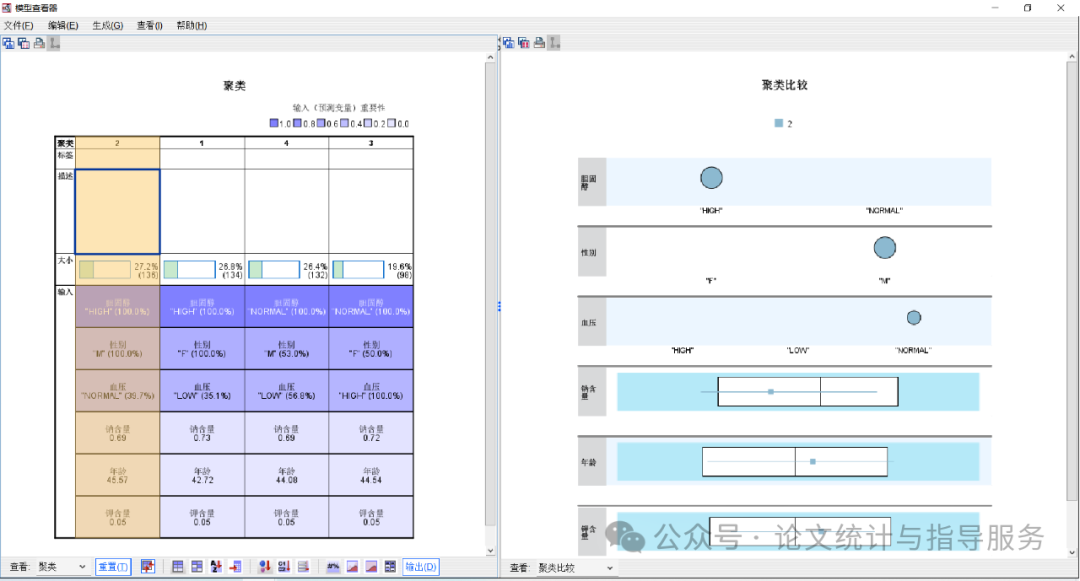Click transpose clusters and features icon
1080x581 pixels.
[147, 567]
